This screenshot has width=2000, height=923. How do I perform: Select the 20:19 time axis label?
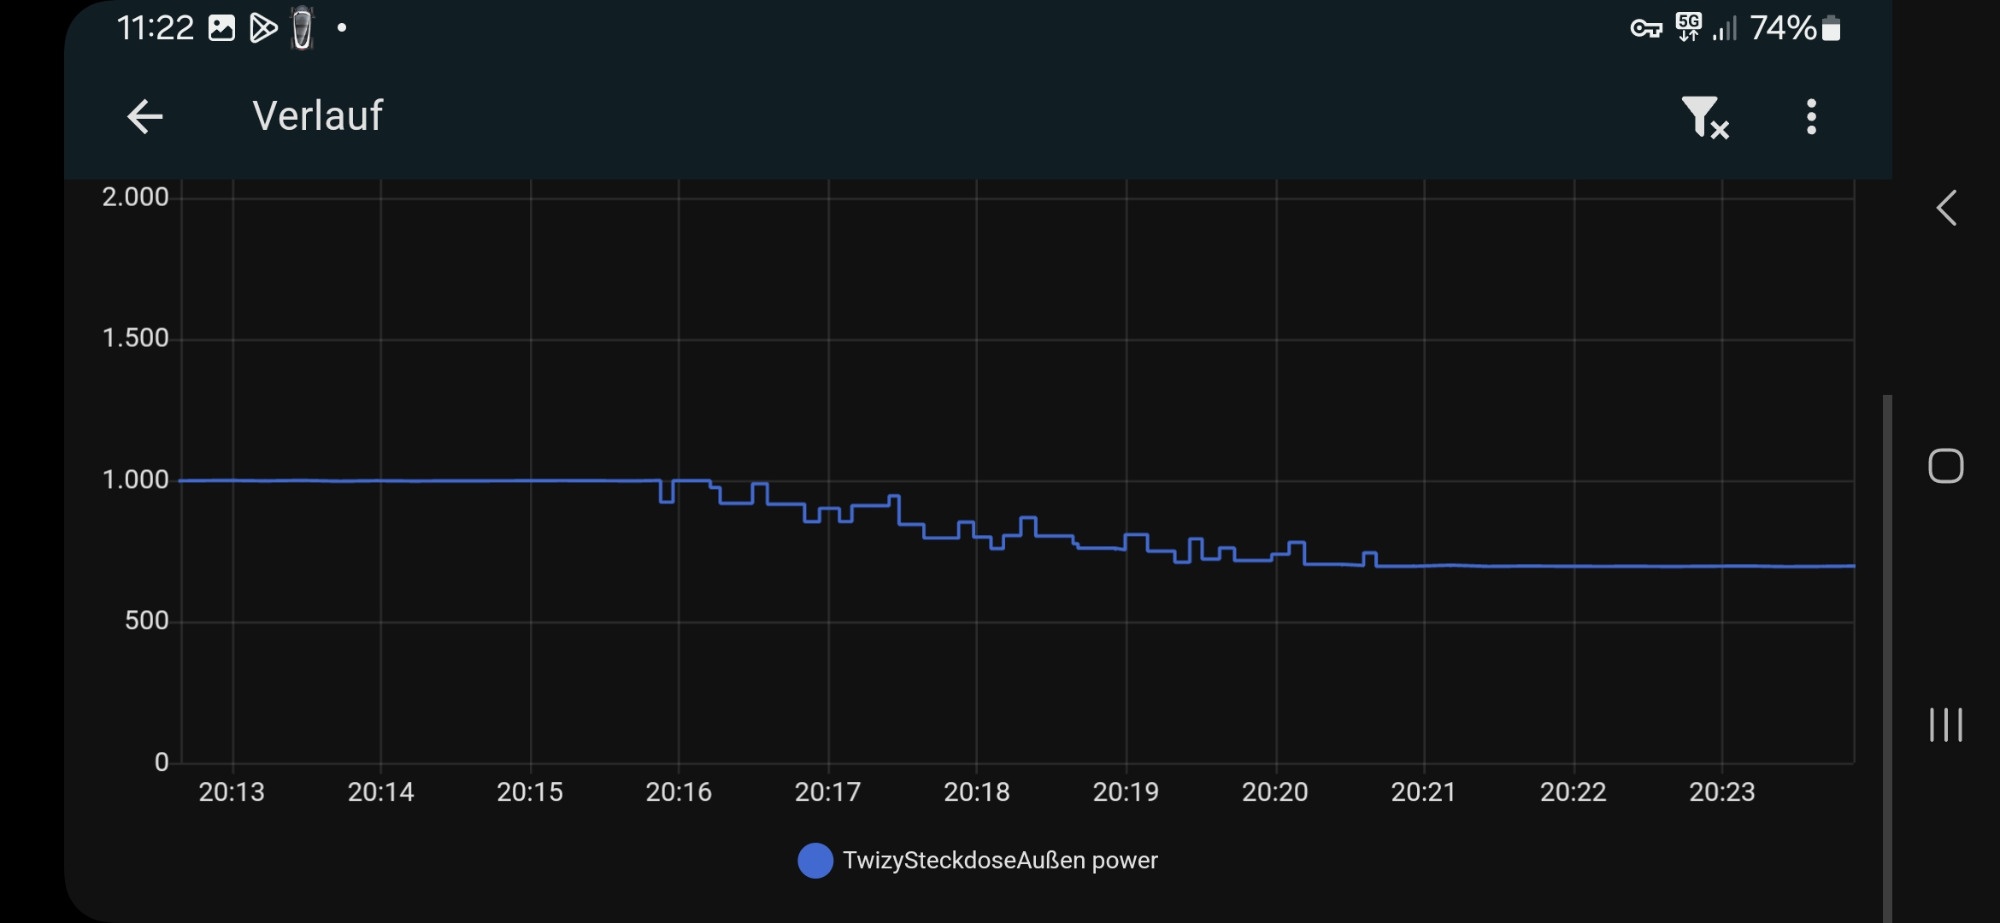click(x=1125, y=792)
